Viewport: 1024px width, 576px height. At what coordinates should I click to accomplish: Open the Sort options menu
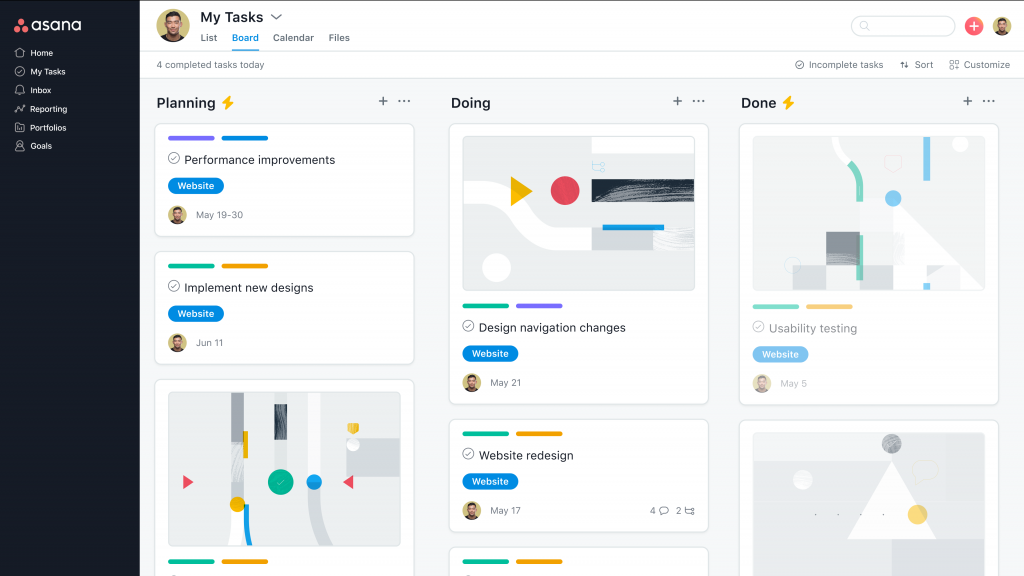tap(916, 65)
